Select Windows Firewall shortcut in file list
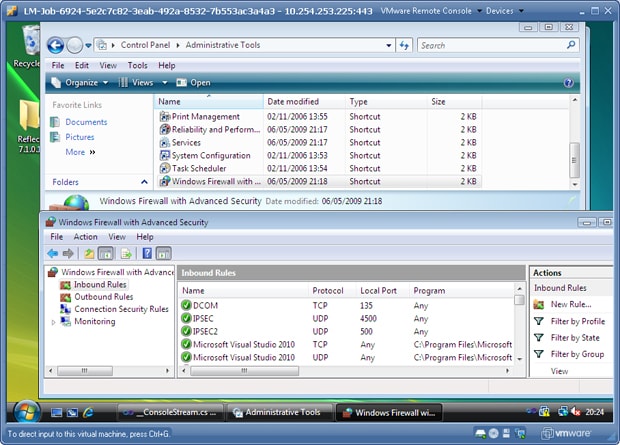Viewport: 620px width, 445px height. click(320, 182)
